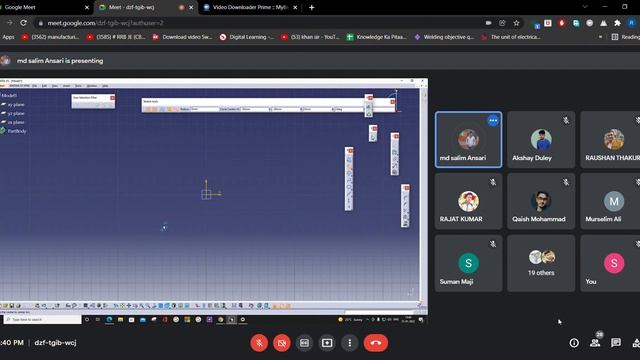Bookmark this page with star icon
The height and width of the screenshot is (360, 640).
(x=516, y=23)
